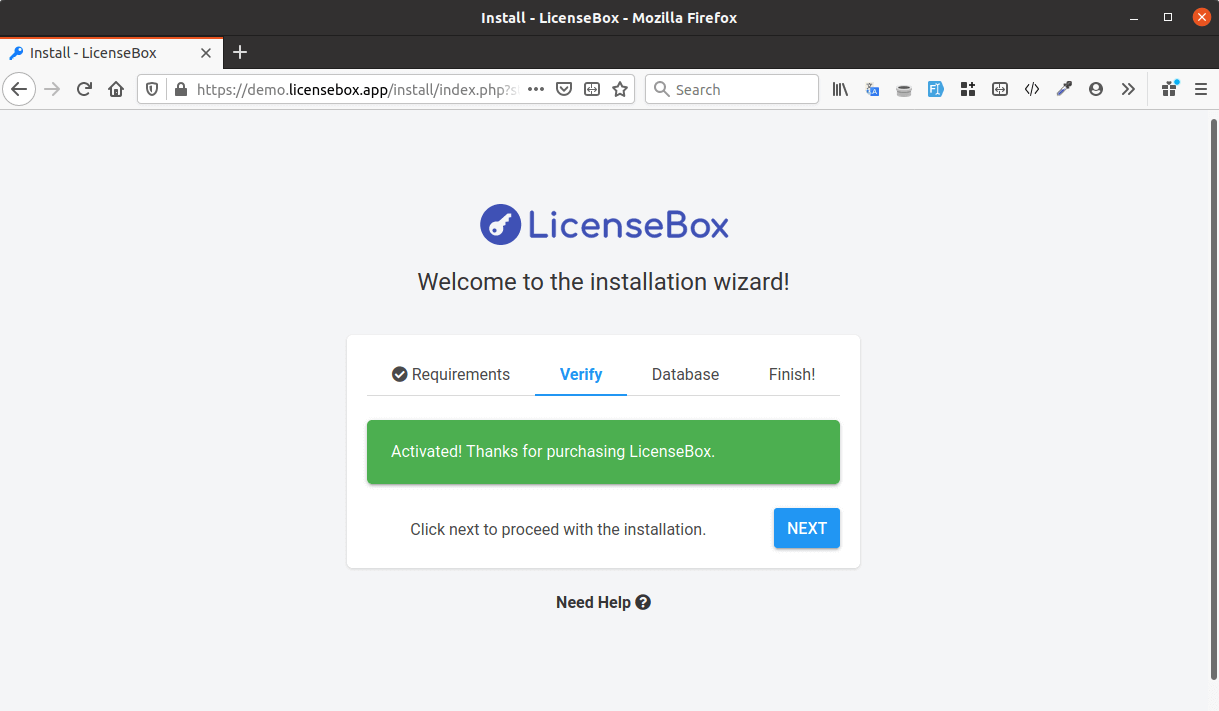Expand page actions three-dot menu

(x=536, y=89)
